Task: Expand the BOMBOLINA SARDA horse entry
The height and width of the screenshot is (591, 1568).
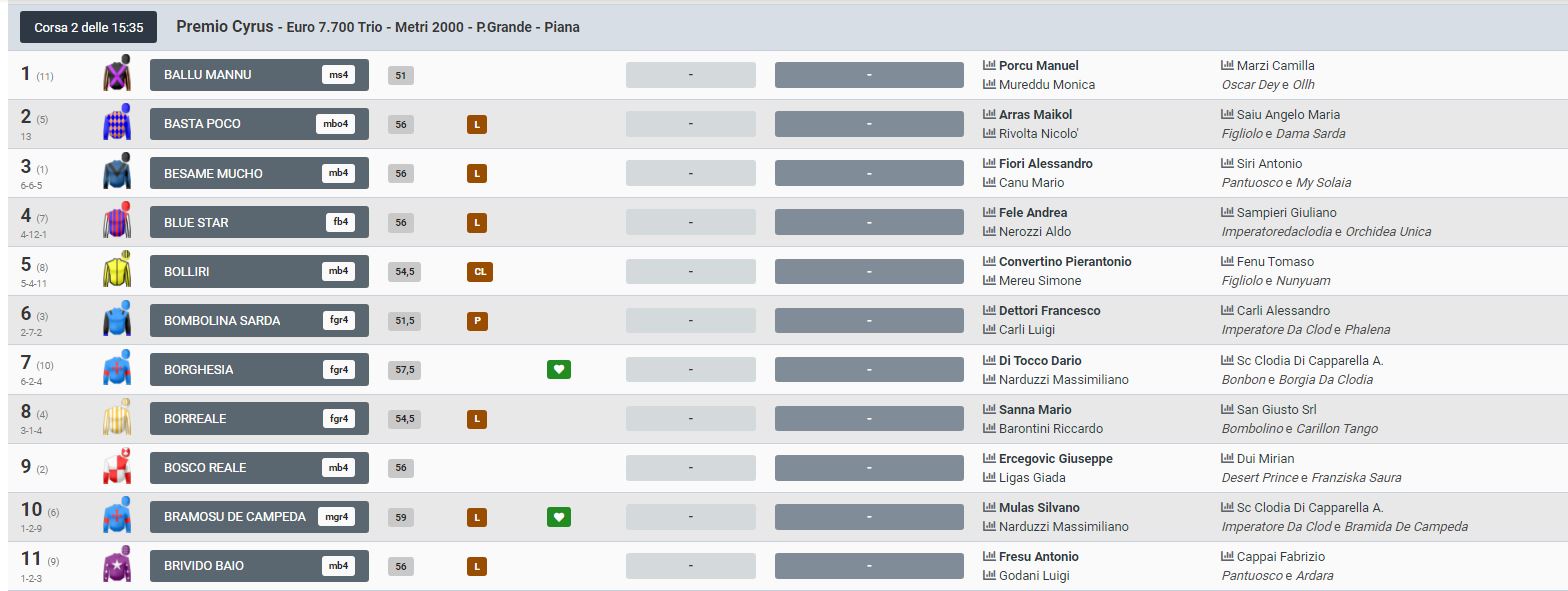Action: tap(259, 321)
